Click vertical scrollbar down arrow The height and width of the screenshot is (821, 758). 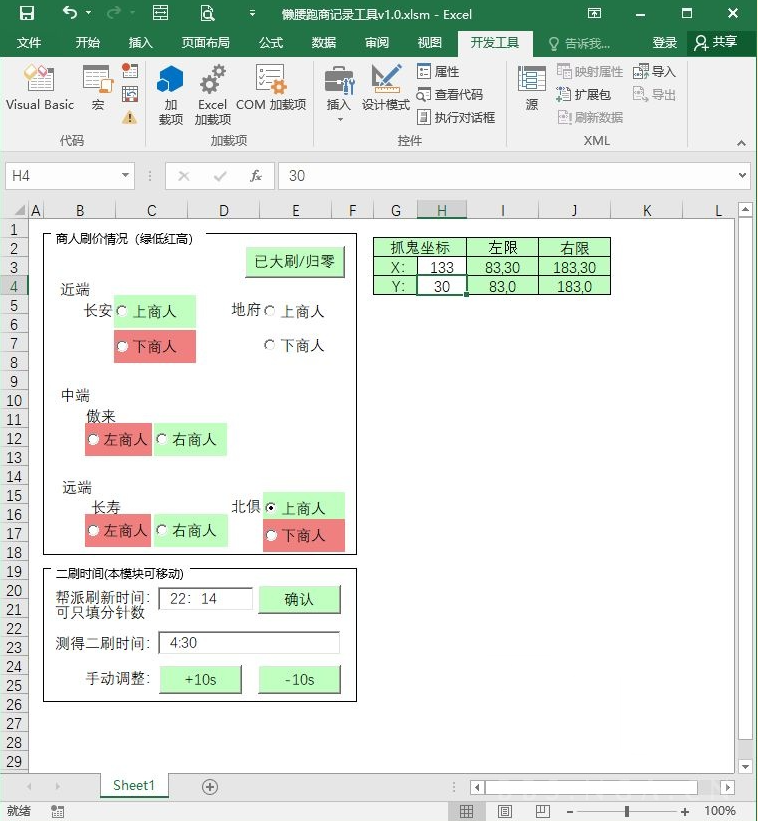(745, 766)
